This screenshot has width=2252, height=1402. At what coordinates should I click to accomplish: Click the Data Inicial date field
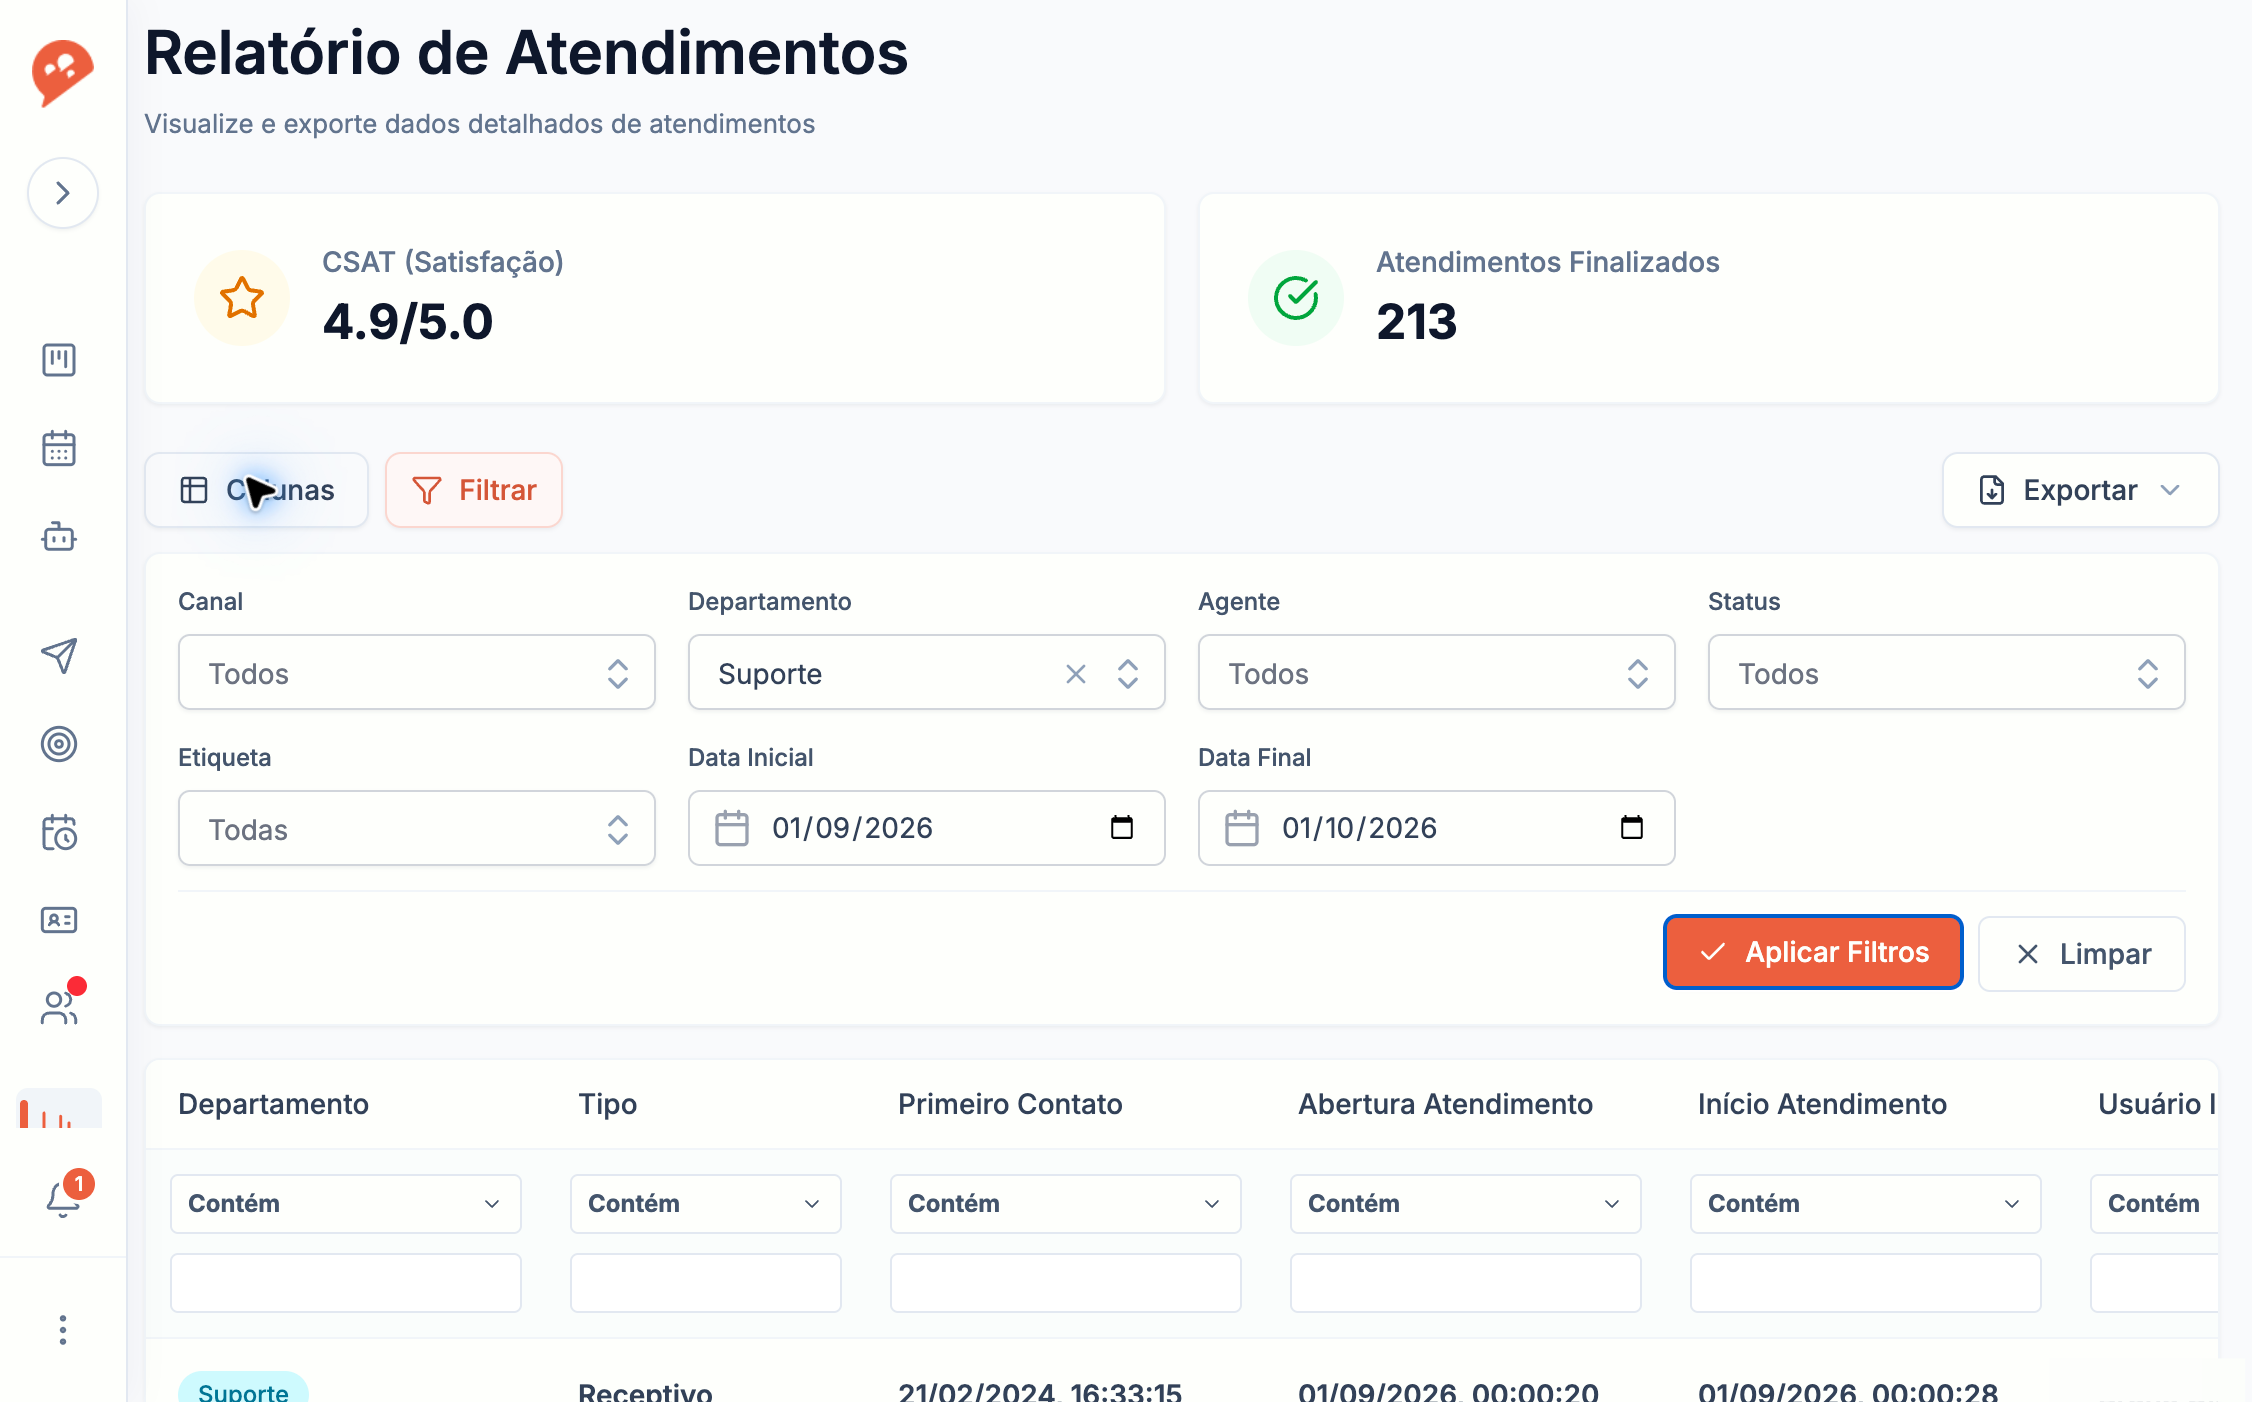coord(926,828)
